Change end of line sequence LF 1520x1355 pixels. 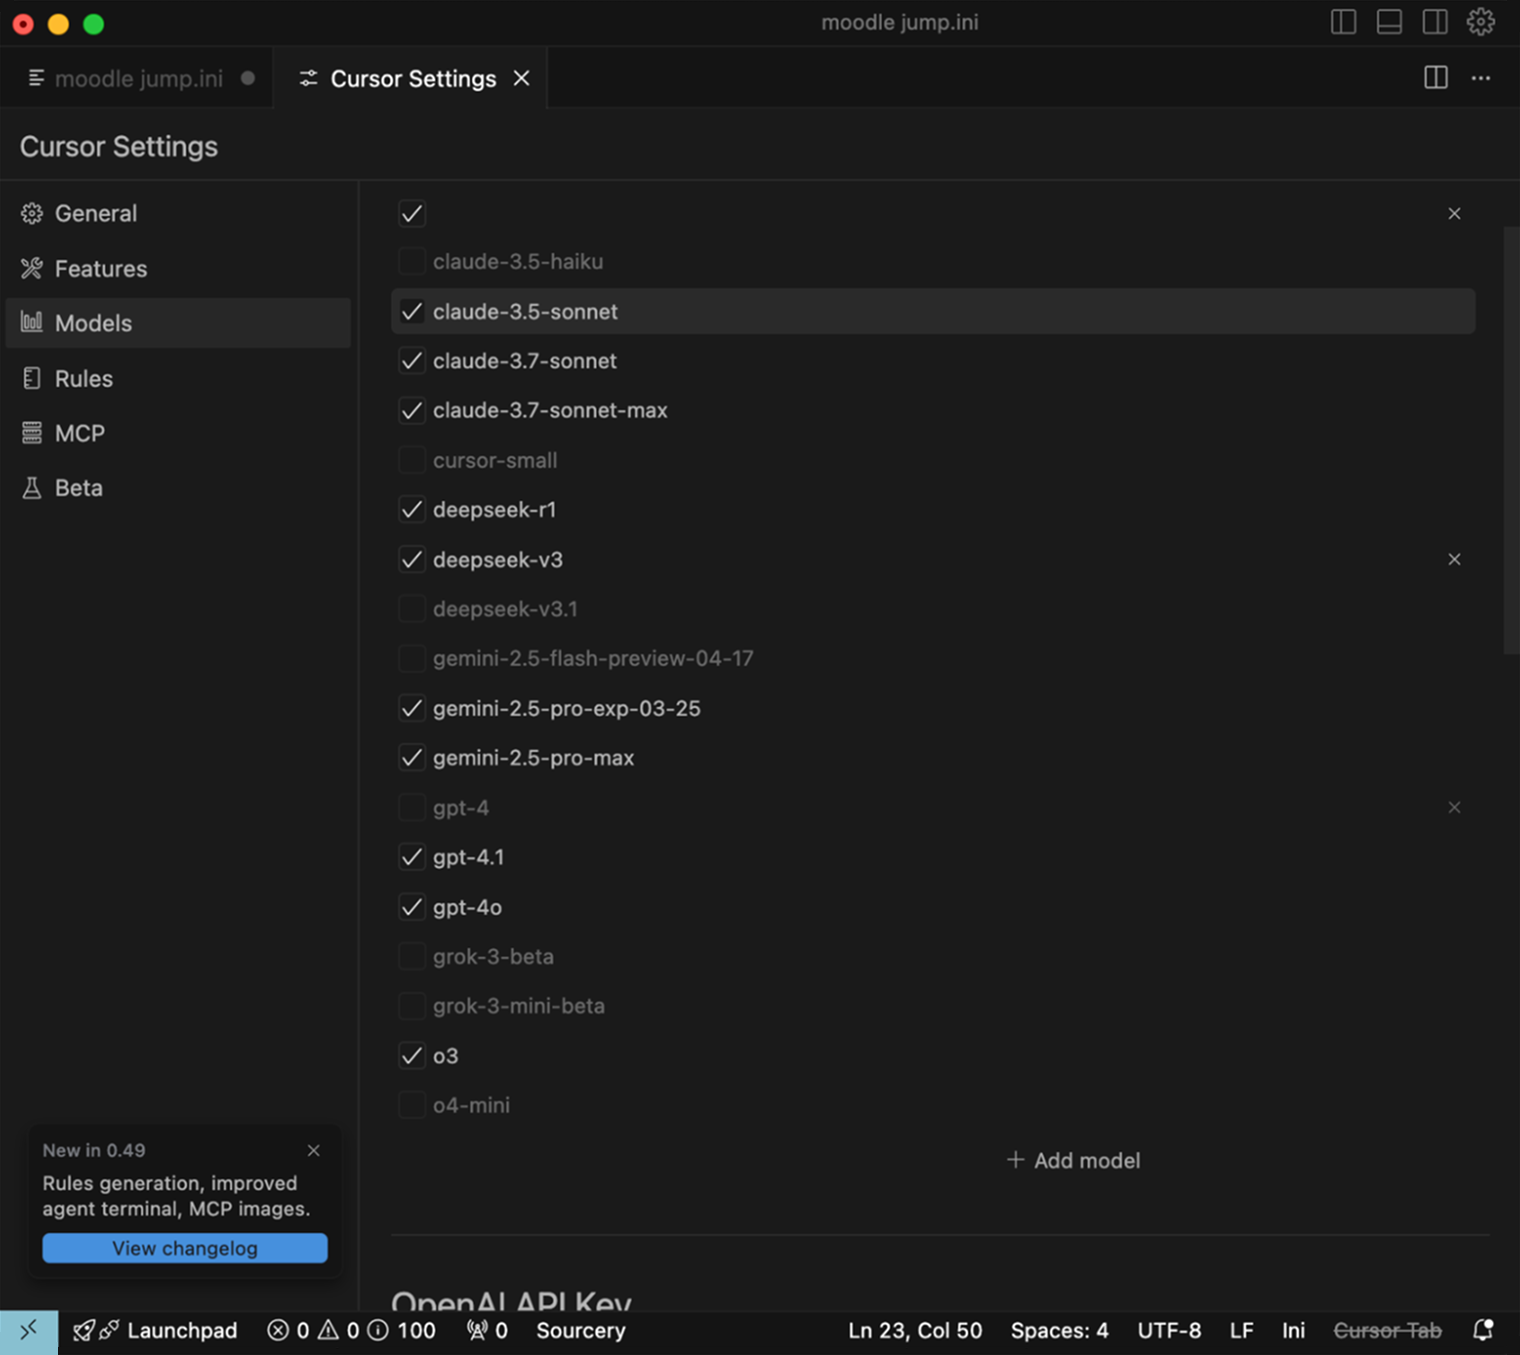click(x=1242, y=1331)
